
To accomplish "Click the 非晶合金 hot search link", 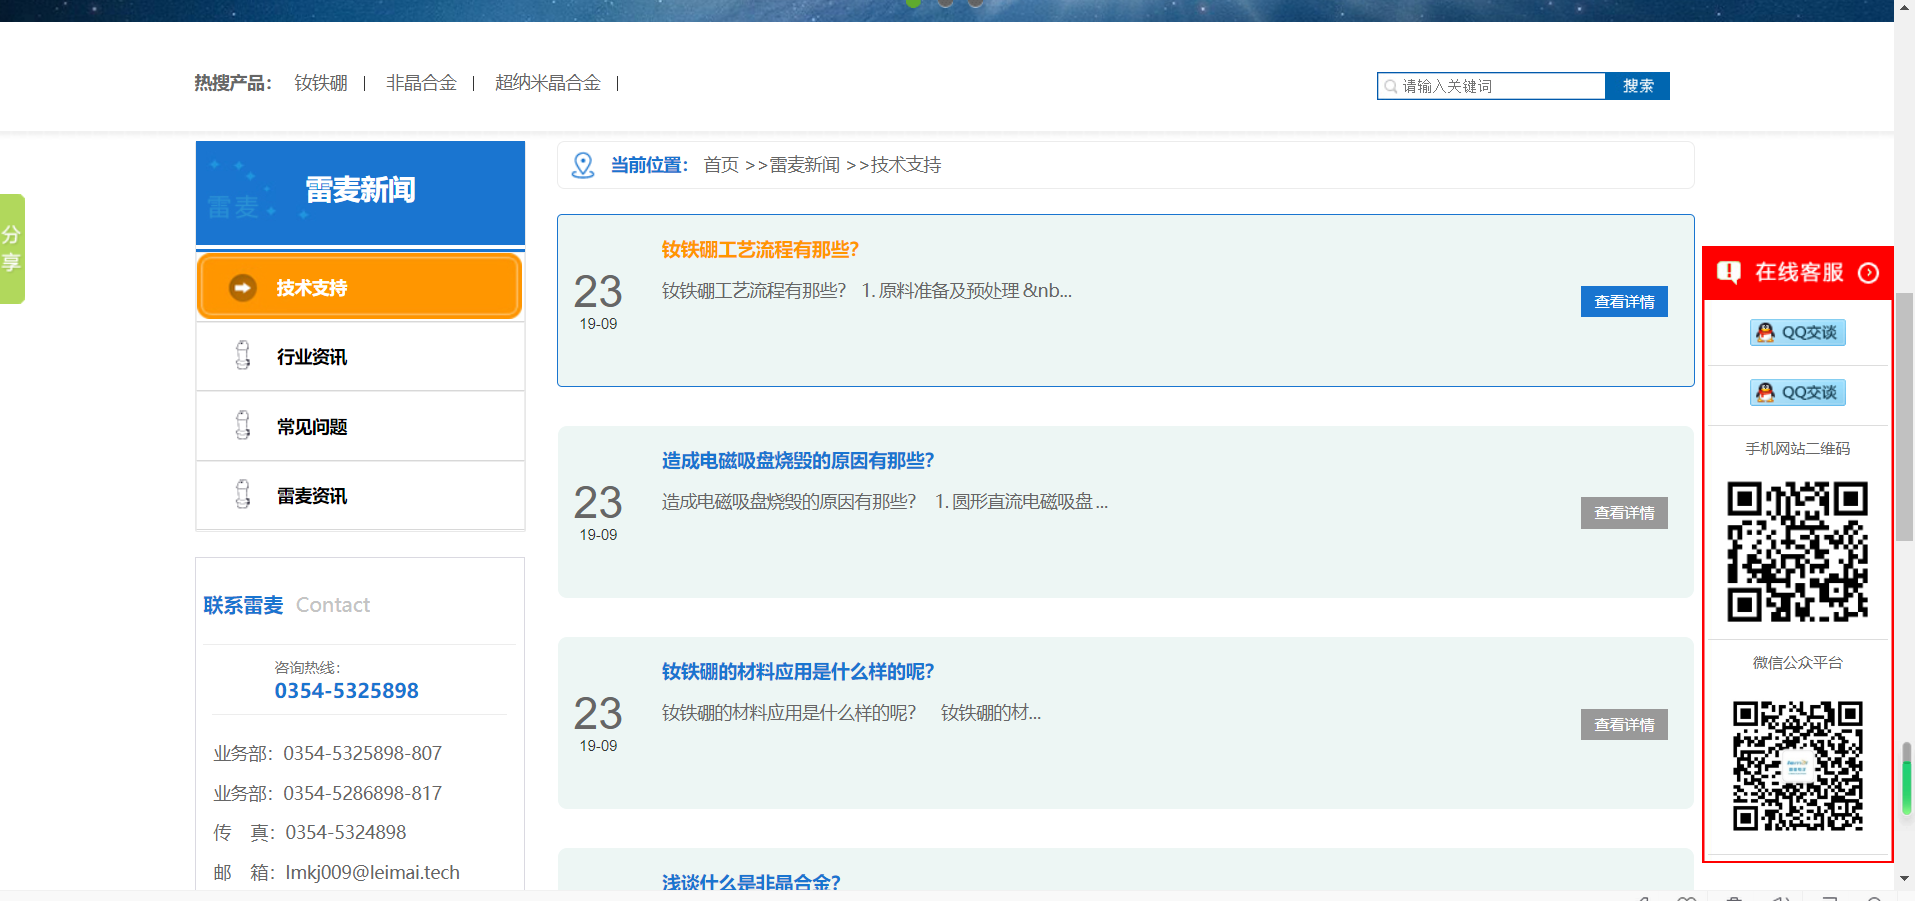I will click(421, 83).
